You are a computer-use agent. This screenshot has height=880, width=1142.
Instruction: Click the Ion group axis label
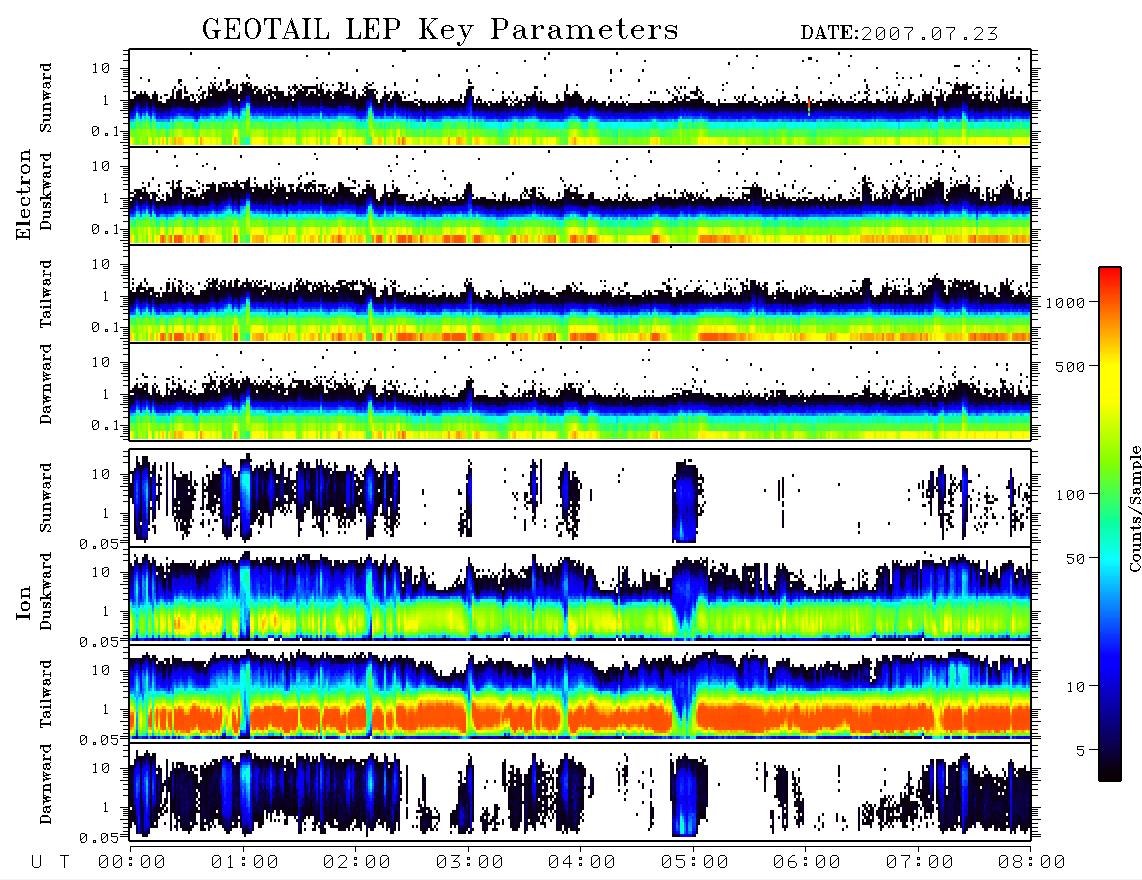(24, 602)
